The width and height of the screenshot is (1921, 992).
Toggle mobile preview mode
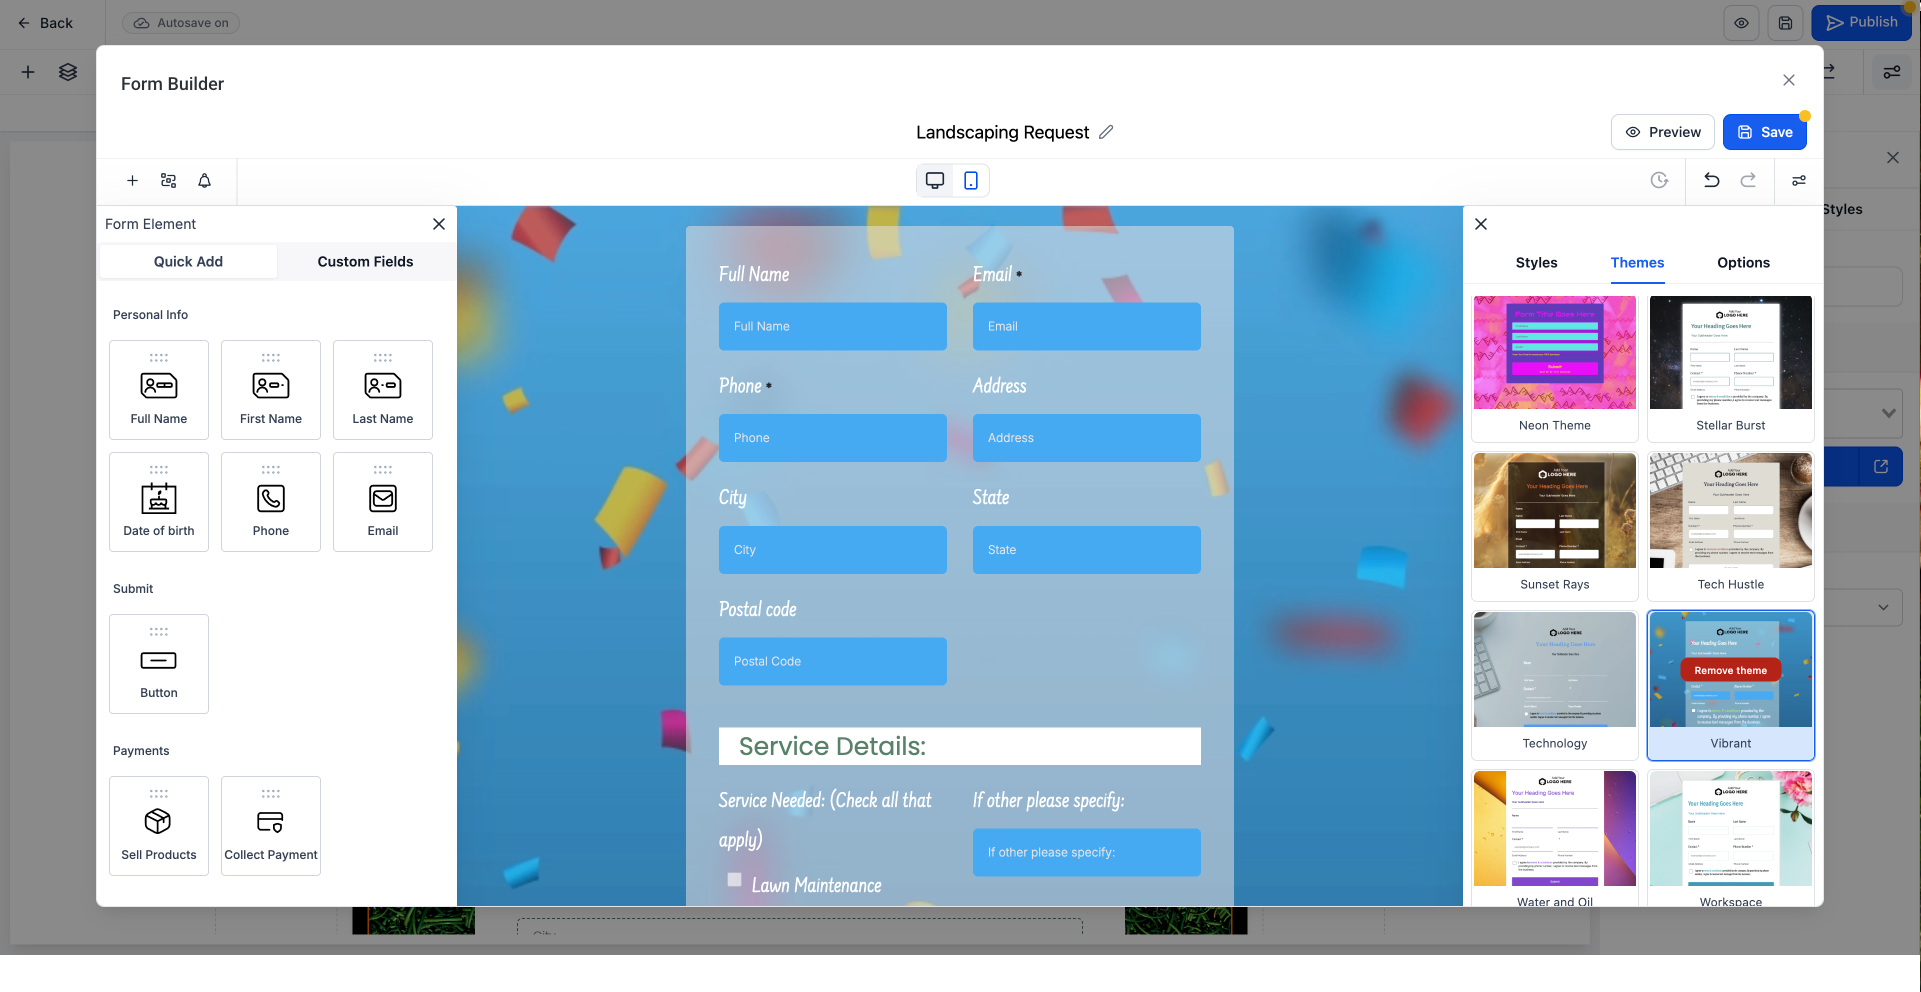point(969,180)
